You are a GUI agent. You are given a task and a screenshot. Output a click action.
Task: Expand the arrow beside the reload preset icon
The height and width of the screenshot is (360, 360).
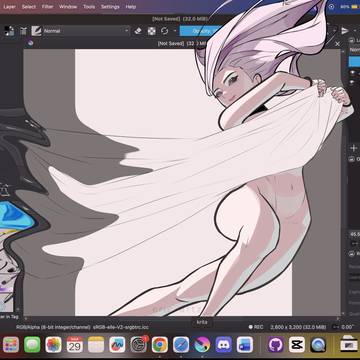(x=174, y=31)
